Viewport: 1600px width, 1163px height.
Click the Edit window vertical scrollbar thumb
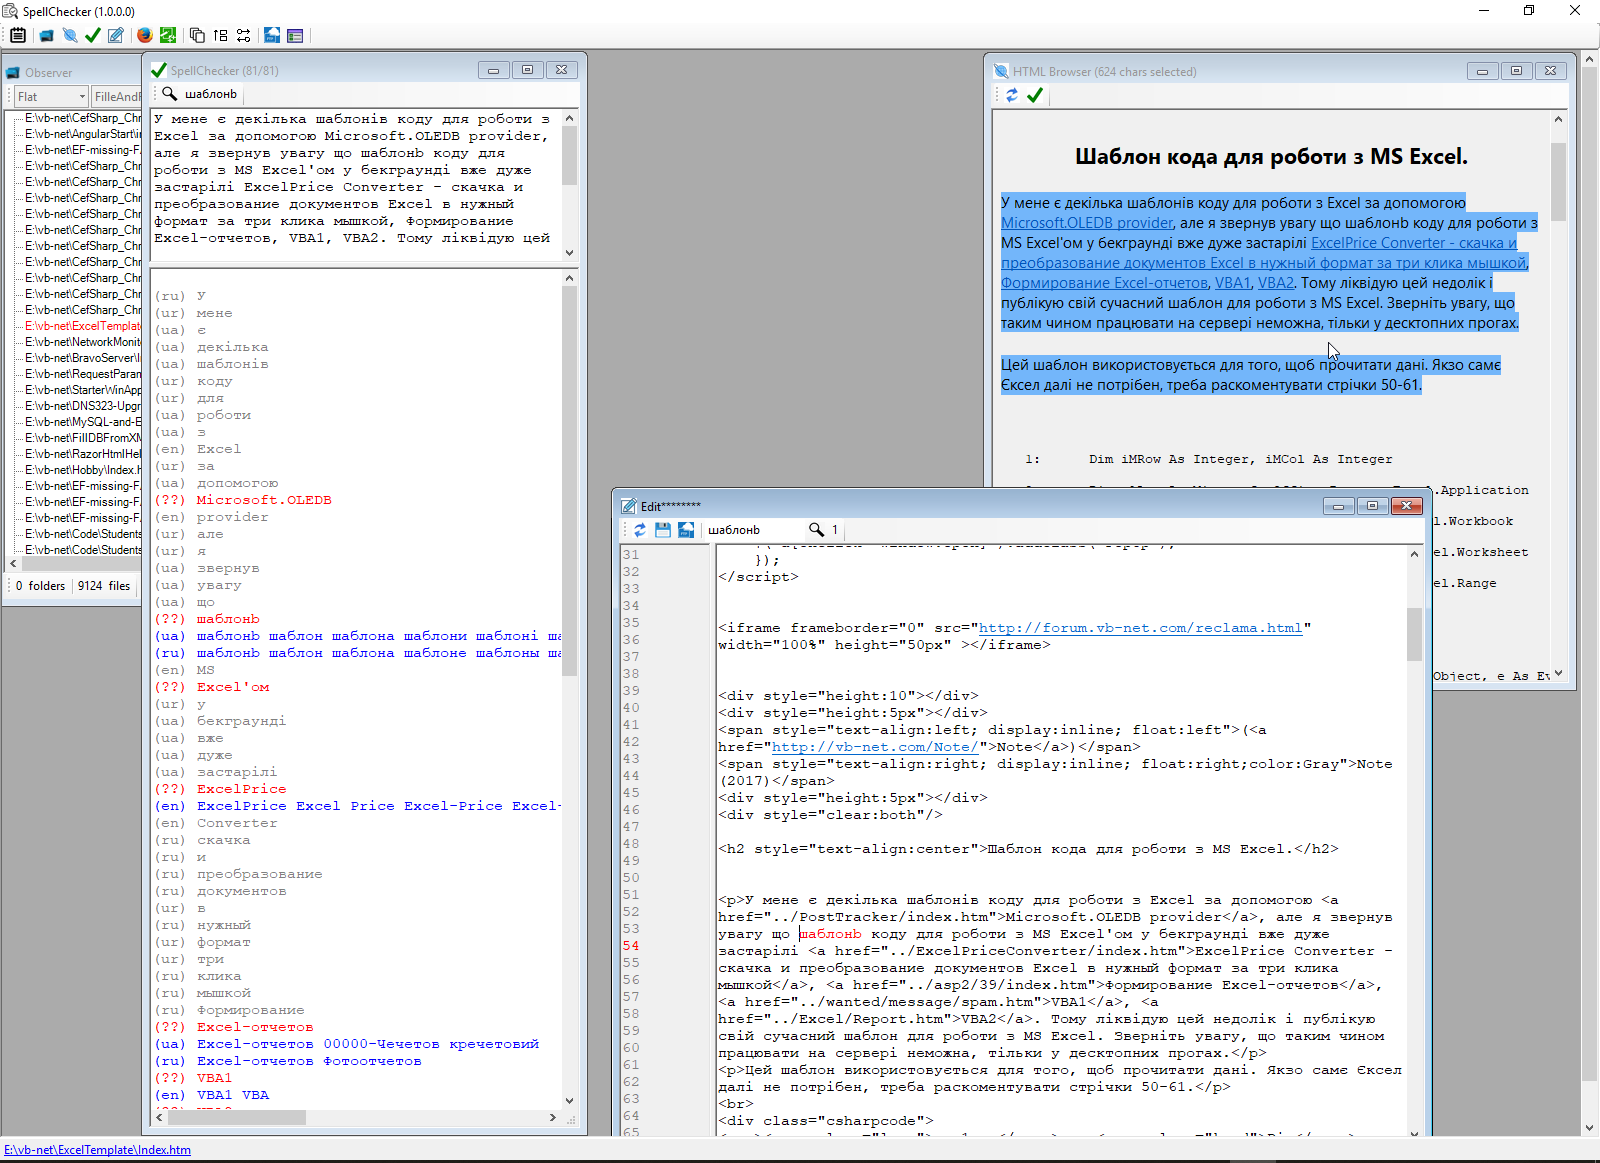pyautogui.click(x=1414, y=634)
